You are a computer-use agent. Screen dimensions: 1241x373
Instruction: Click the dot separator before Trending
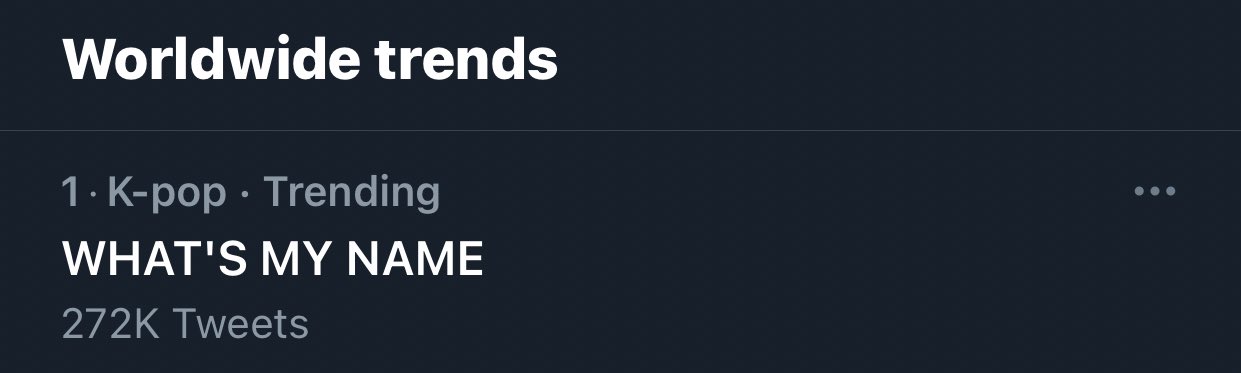[x=245, y=193]
